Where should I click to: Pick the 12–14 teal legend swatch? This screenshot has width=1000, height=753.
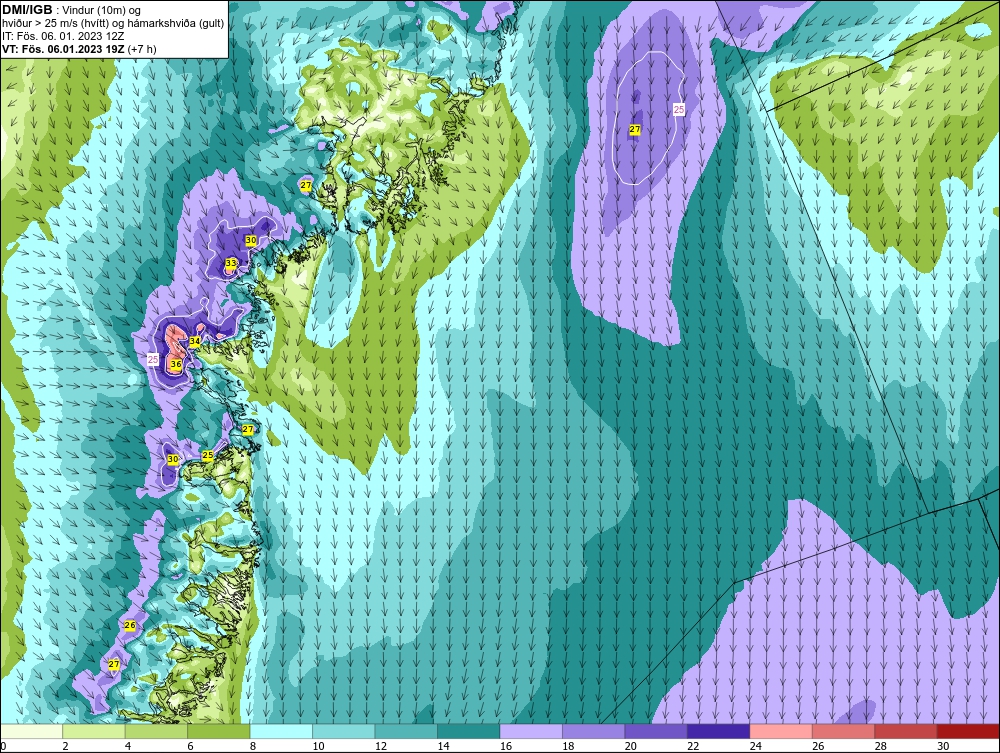tap(406, 731)
